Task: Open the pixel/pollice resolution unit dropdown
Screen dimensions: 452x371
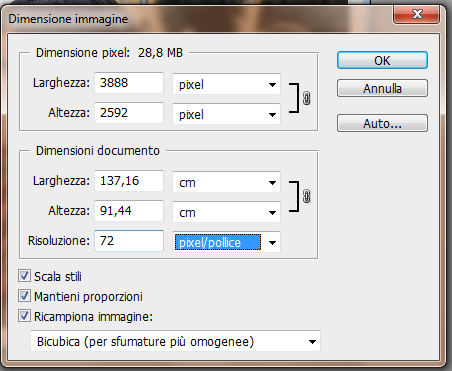Action: [226, 242]
